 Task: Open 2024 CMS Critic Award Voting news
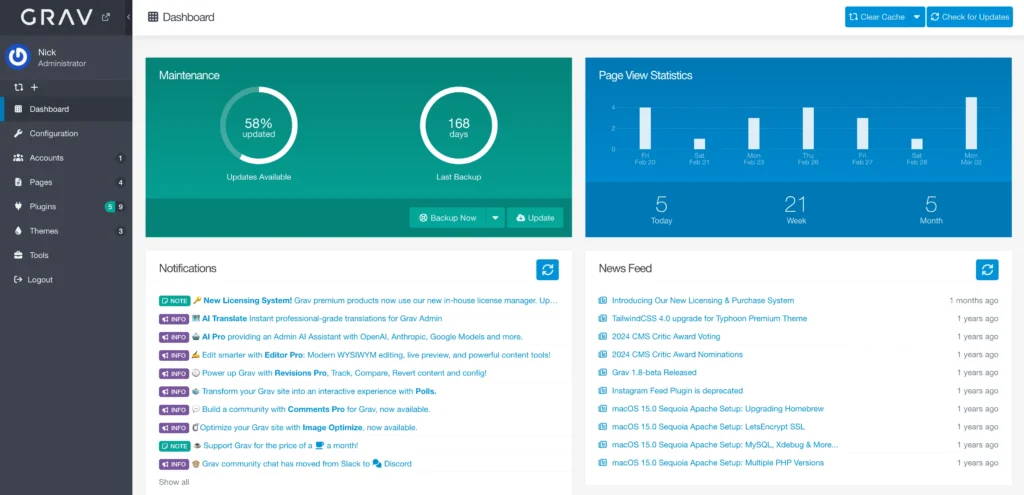[x=666, y=336]
